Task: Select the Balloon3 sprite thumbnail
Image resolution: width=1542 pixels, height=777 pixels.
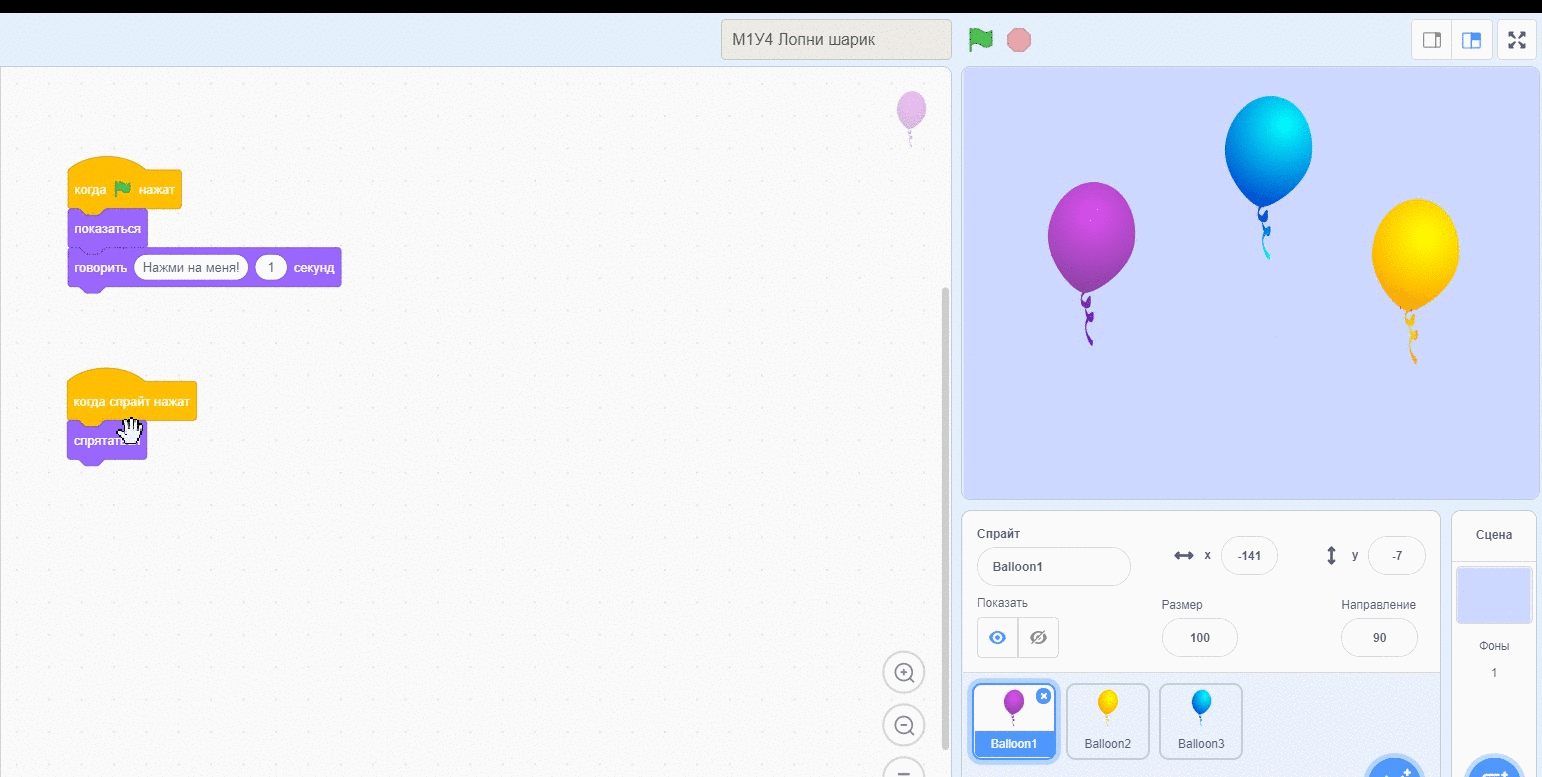Action: pos(1200,720)
